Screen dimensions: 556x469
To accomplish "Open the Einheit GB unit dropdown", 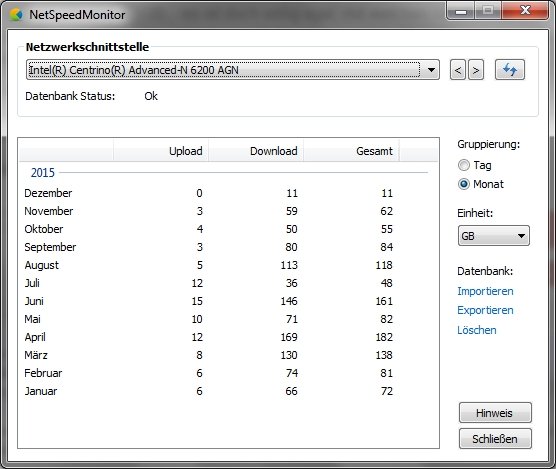I will (x=494, y=236).
